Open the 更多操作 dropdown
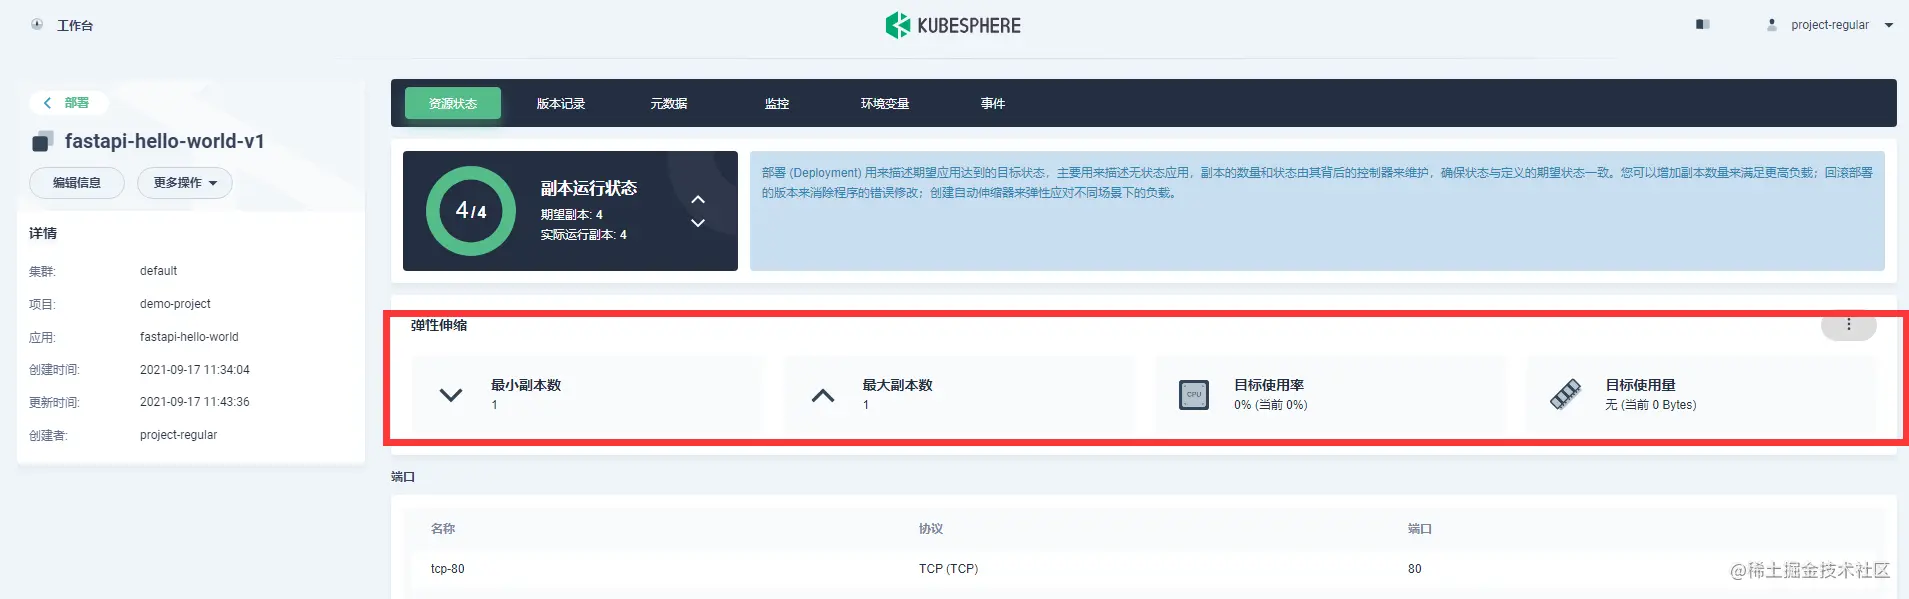 point(185,183)
